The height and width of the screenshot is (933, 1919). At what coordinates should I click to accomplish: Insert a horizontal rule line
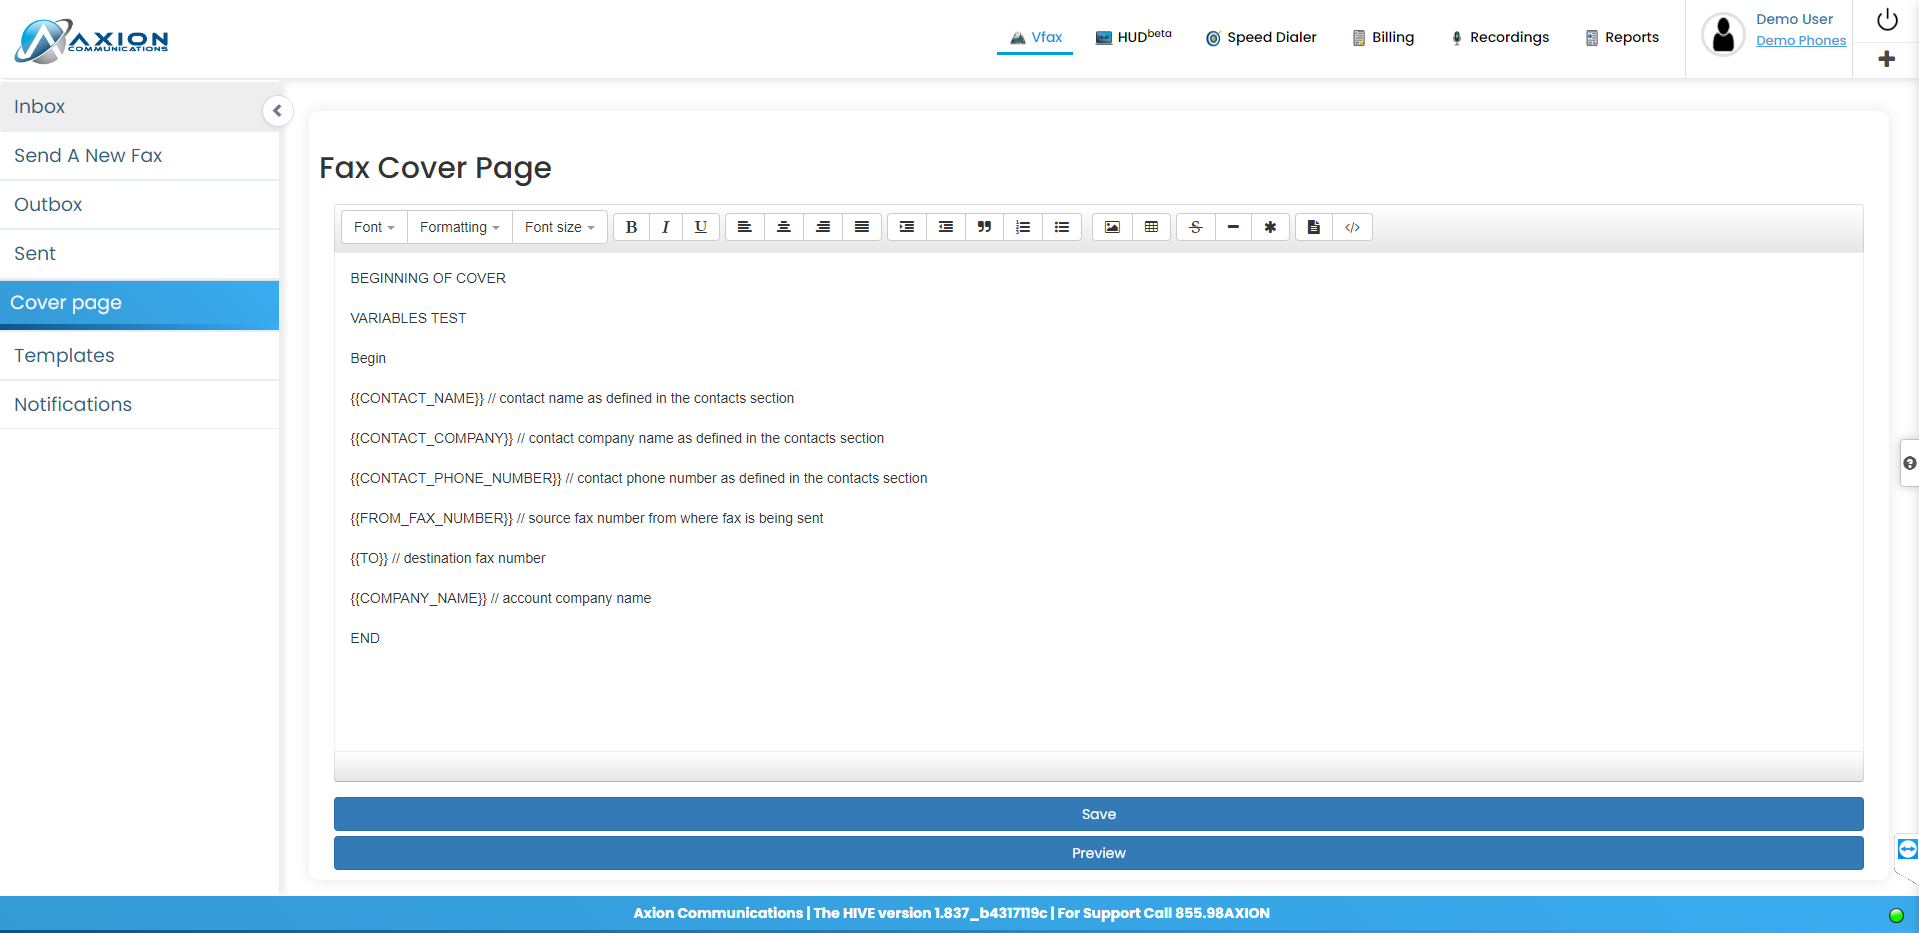(1233, 227)
